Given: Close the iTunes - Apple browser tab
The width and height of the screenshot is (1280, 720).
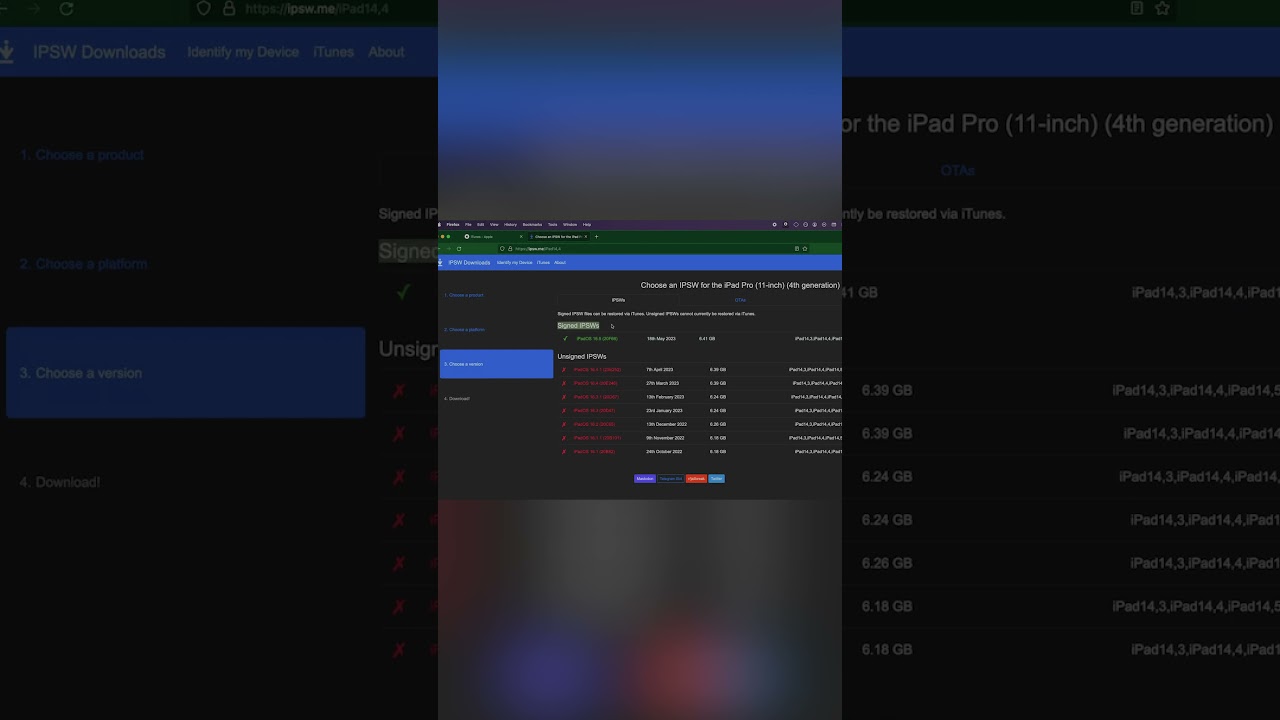Looking at the screenshot, I should click(521, 237).
